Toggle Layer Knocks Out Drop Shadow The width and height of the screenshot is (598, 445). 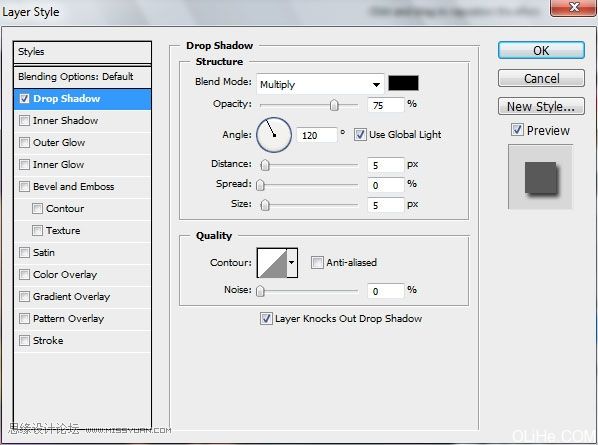point(266,318)
